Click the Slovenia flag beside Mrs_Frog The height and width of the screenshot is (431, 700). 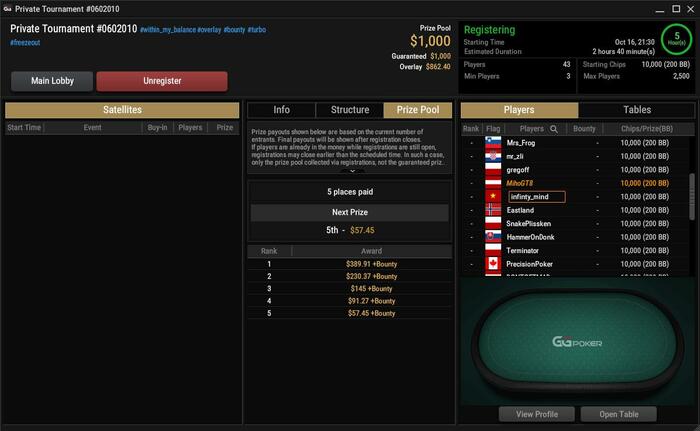point(493,142)
